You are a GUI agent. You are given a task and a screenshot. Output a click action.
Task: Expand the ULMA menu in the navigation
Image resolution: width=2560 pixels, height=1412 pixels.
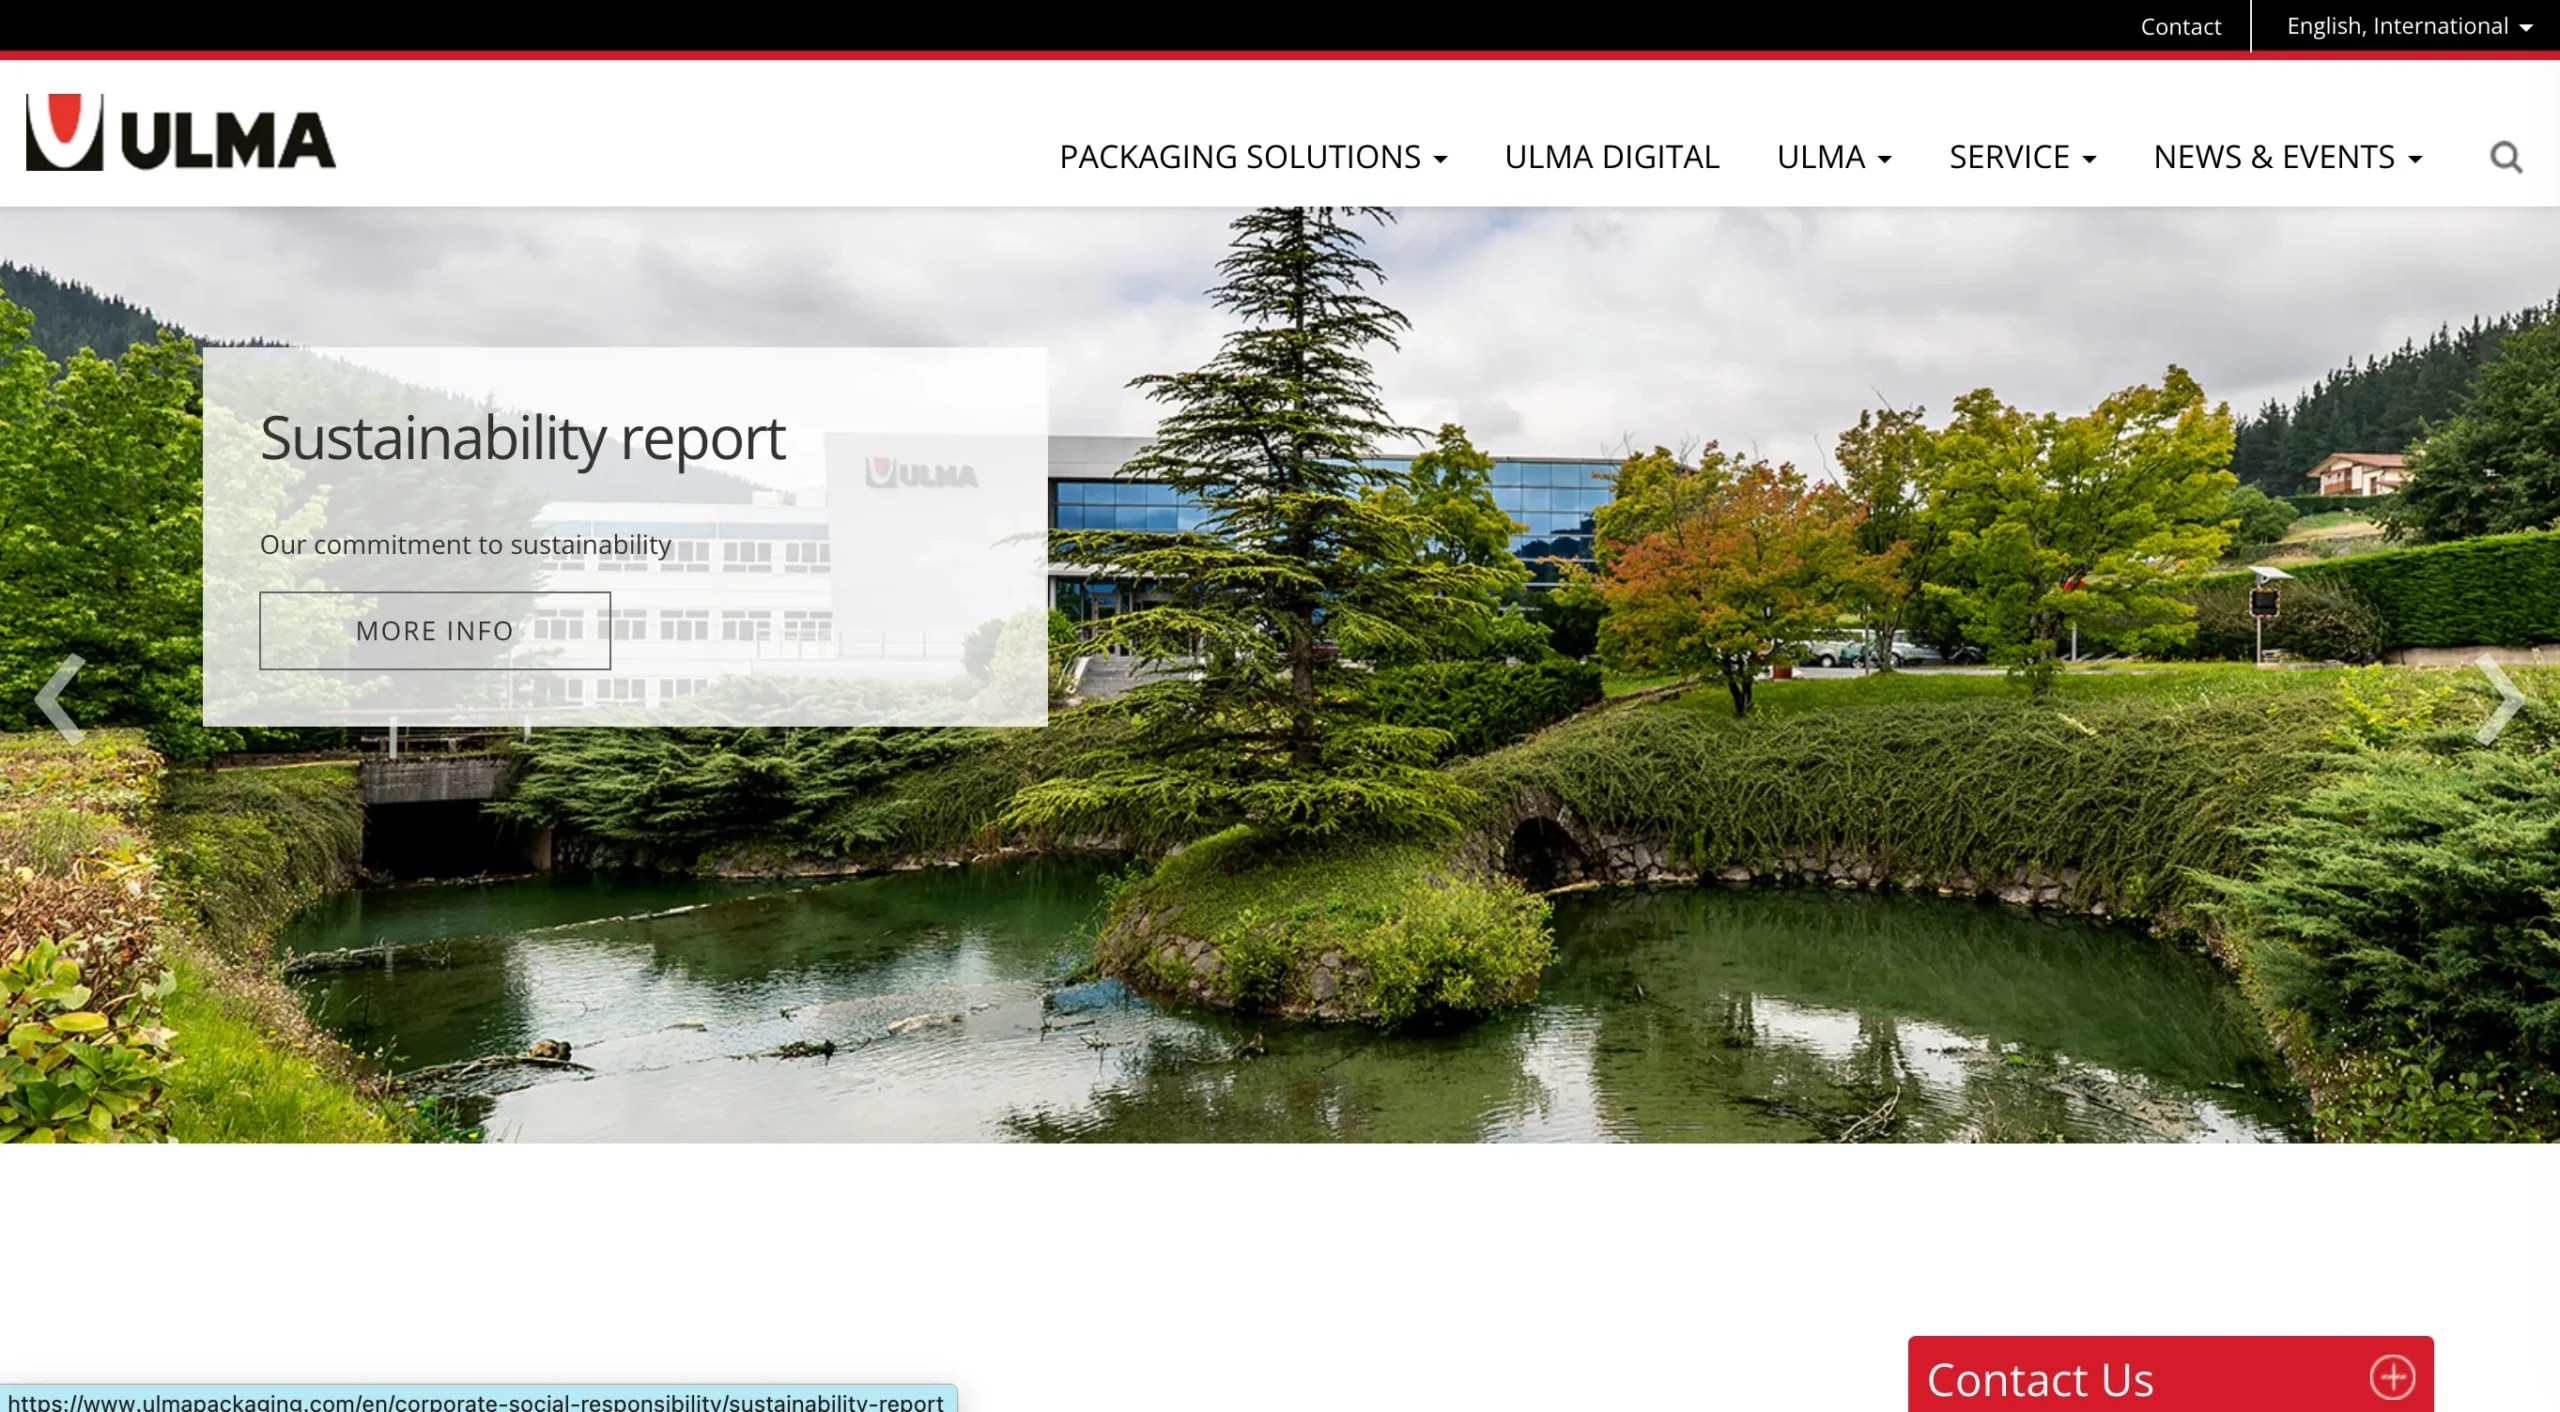(x=1833, y=157)
